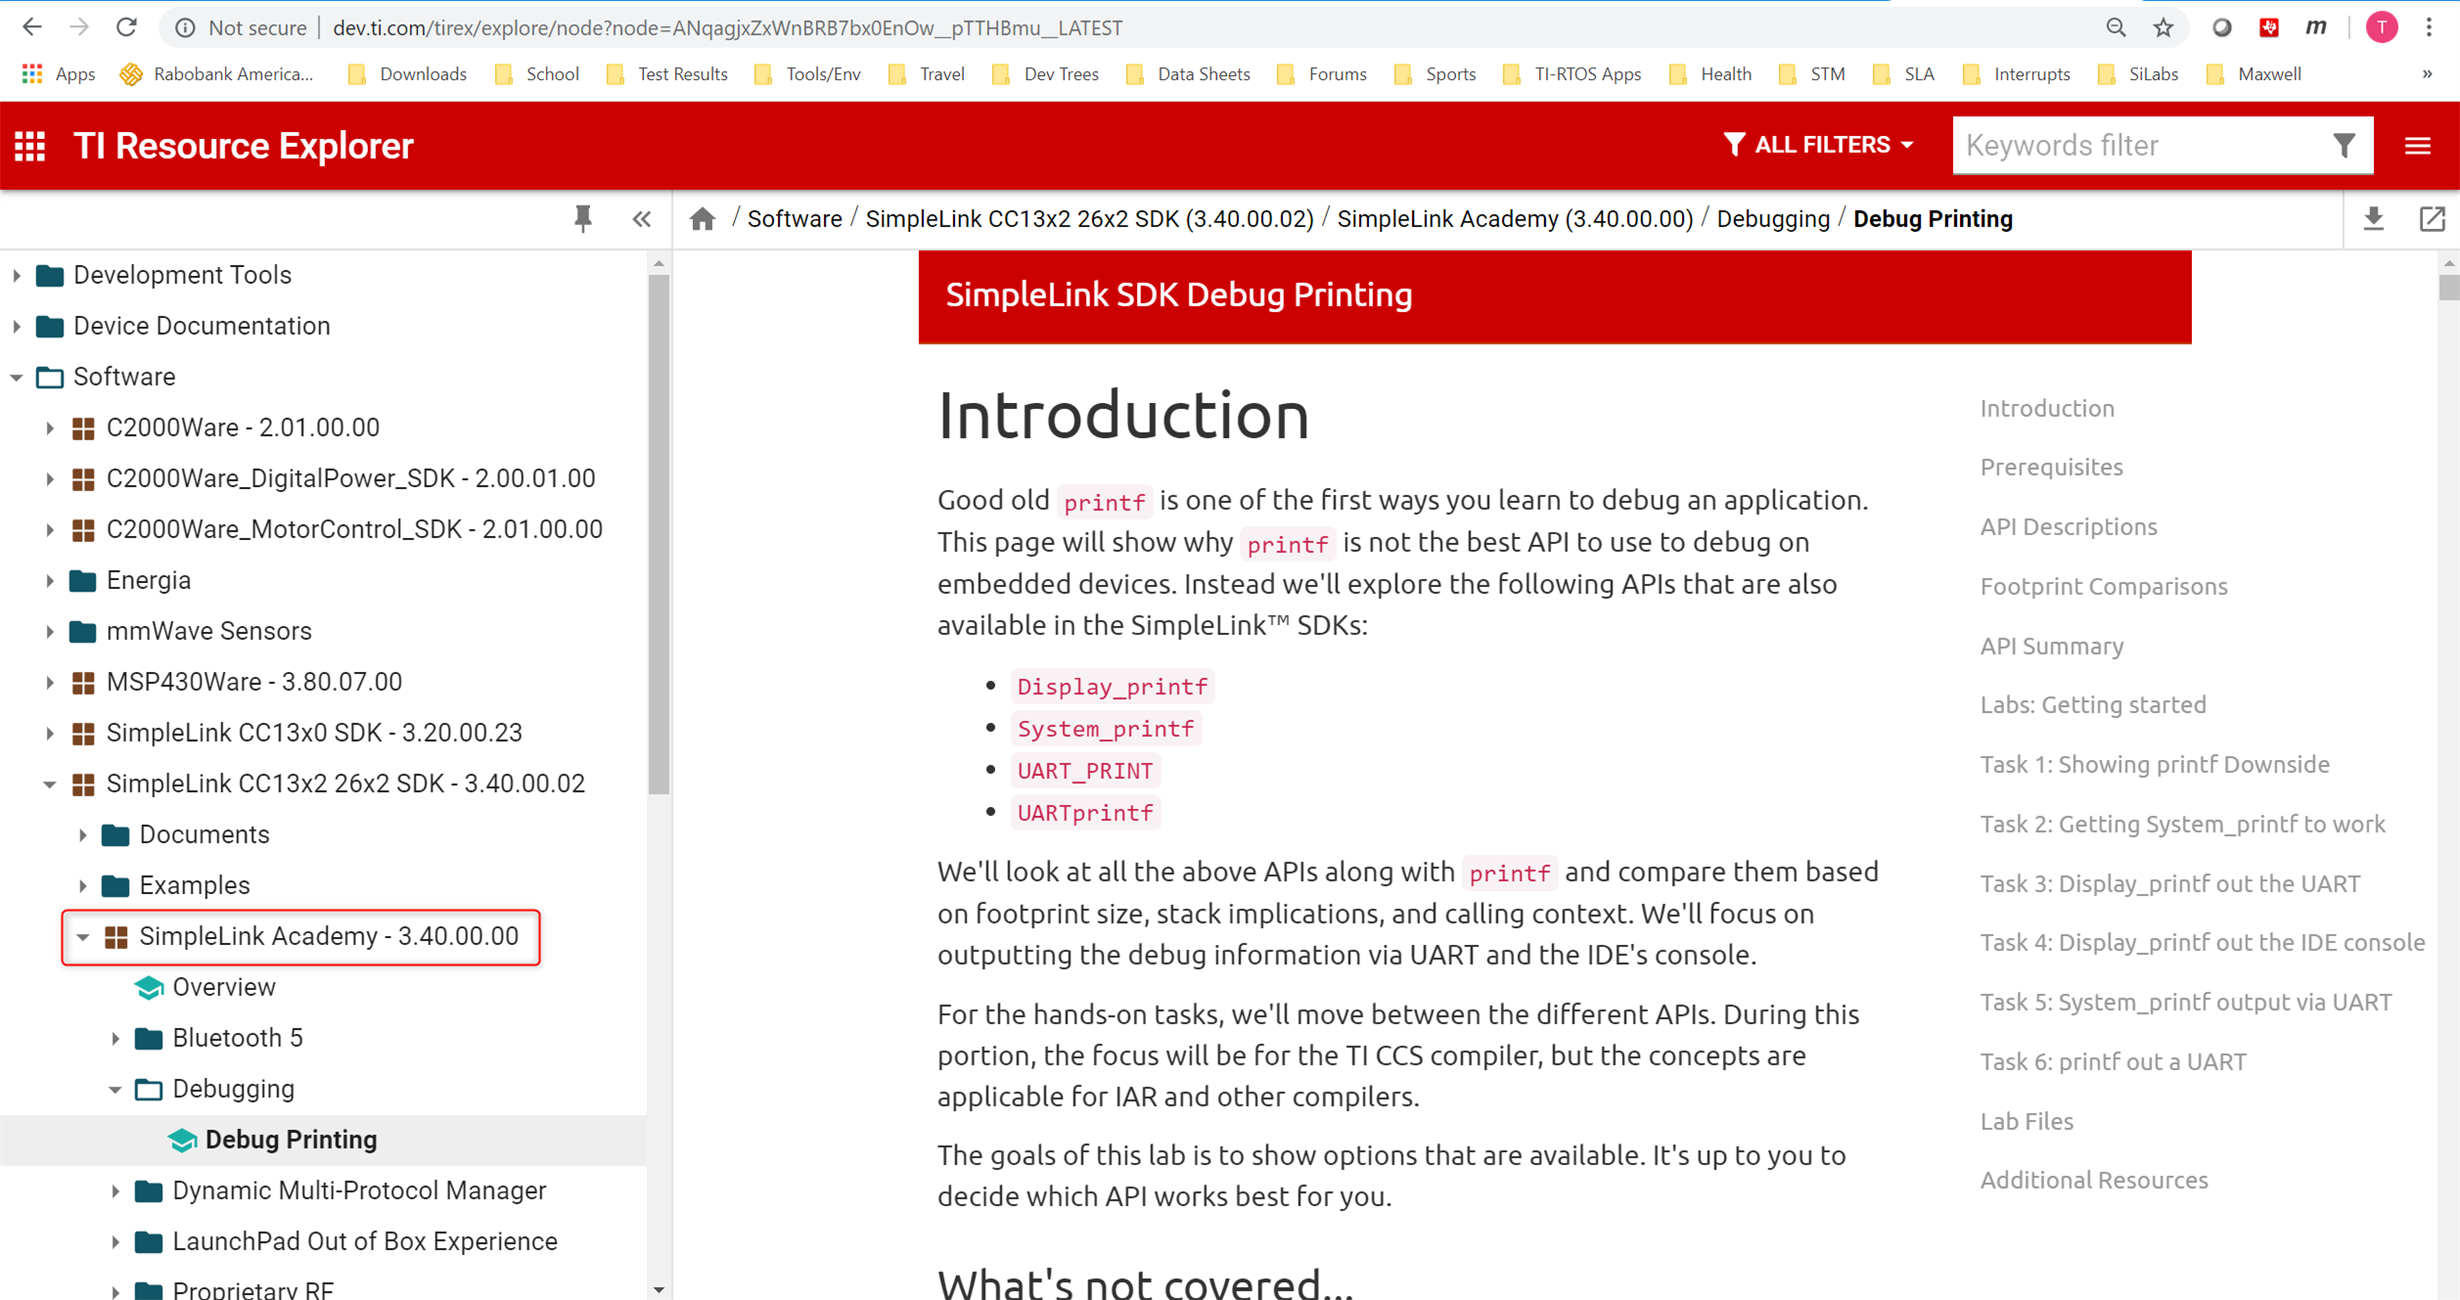Open page in new window icon
This screenshot has height=1300, width=2460.
click(2432, 219)
